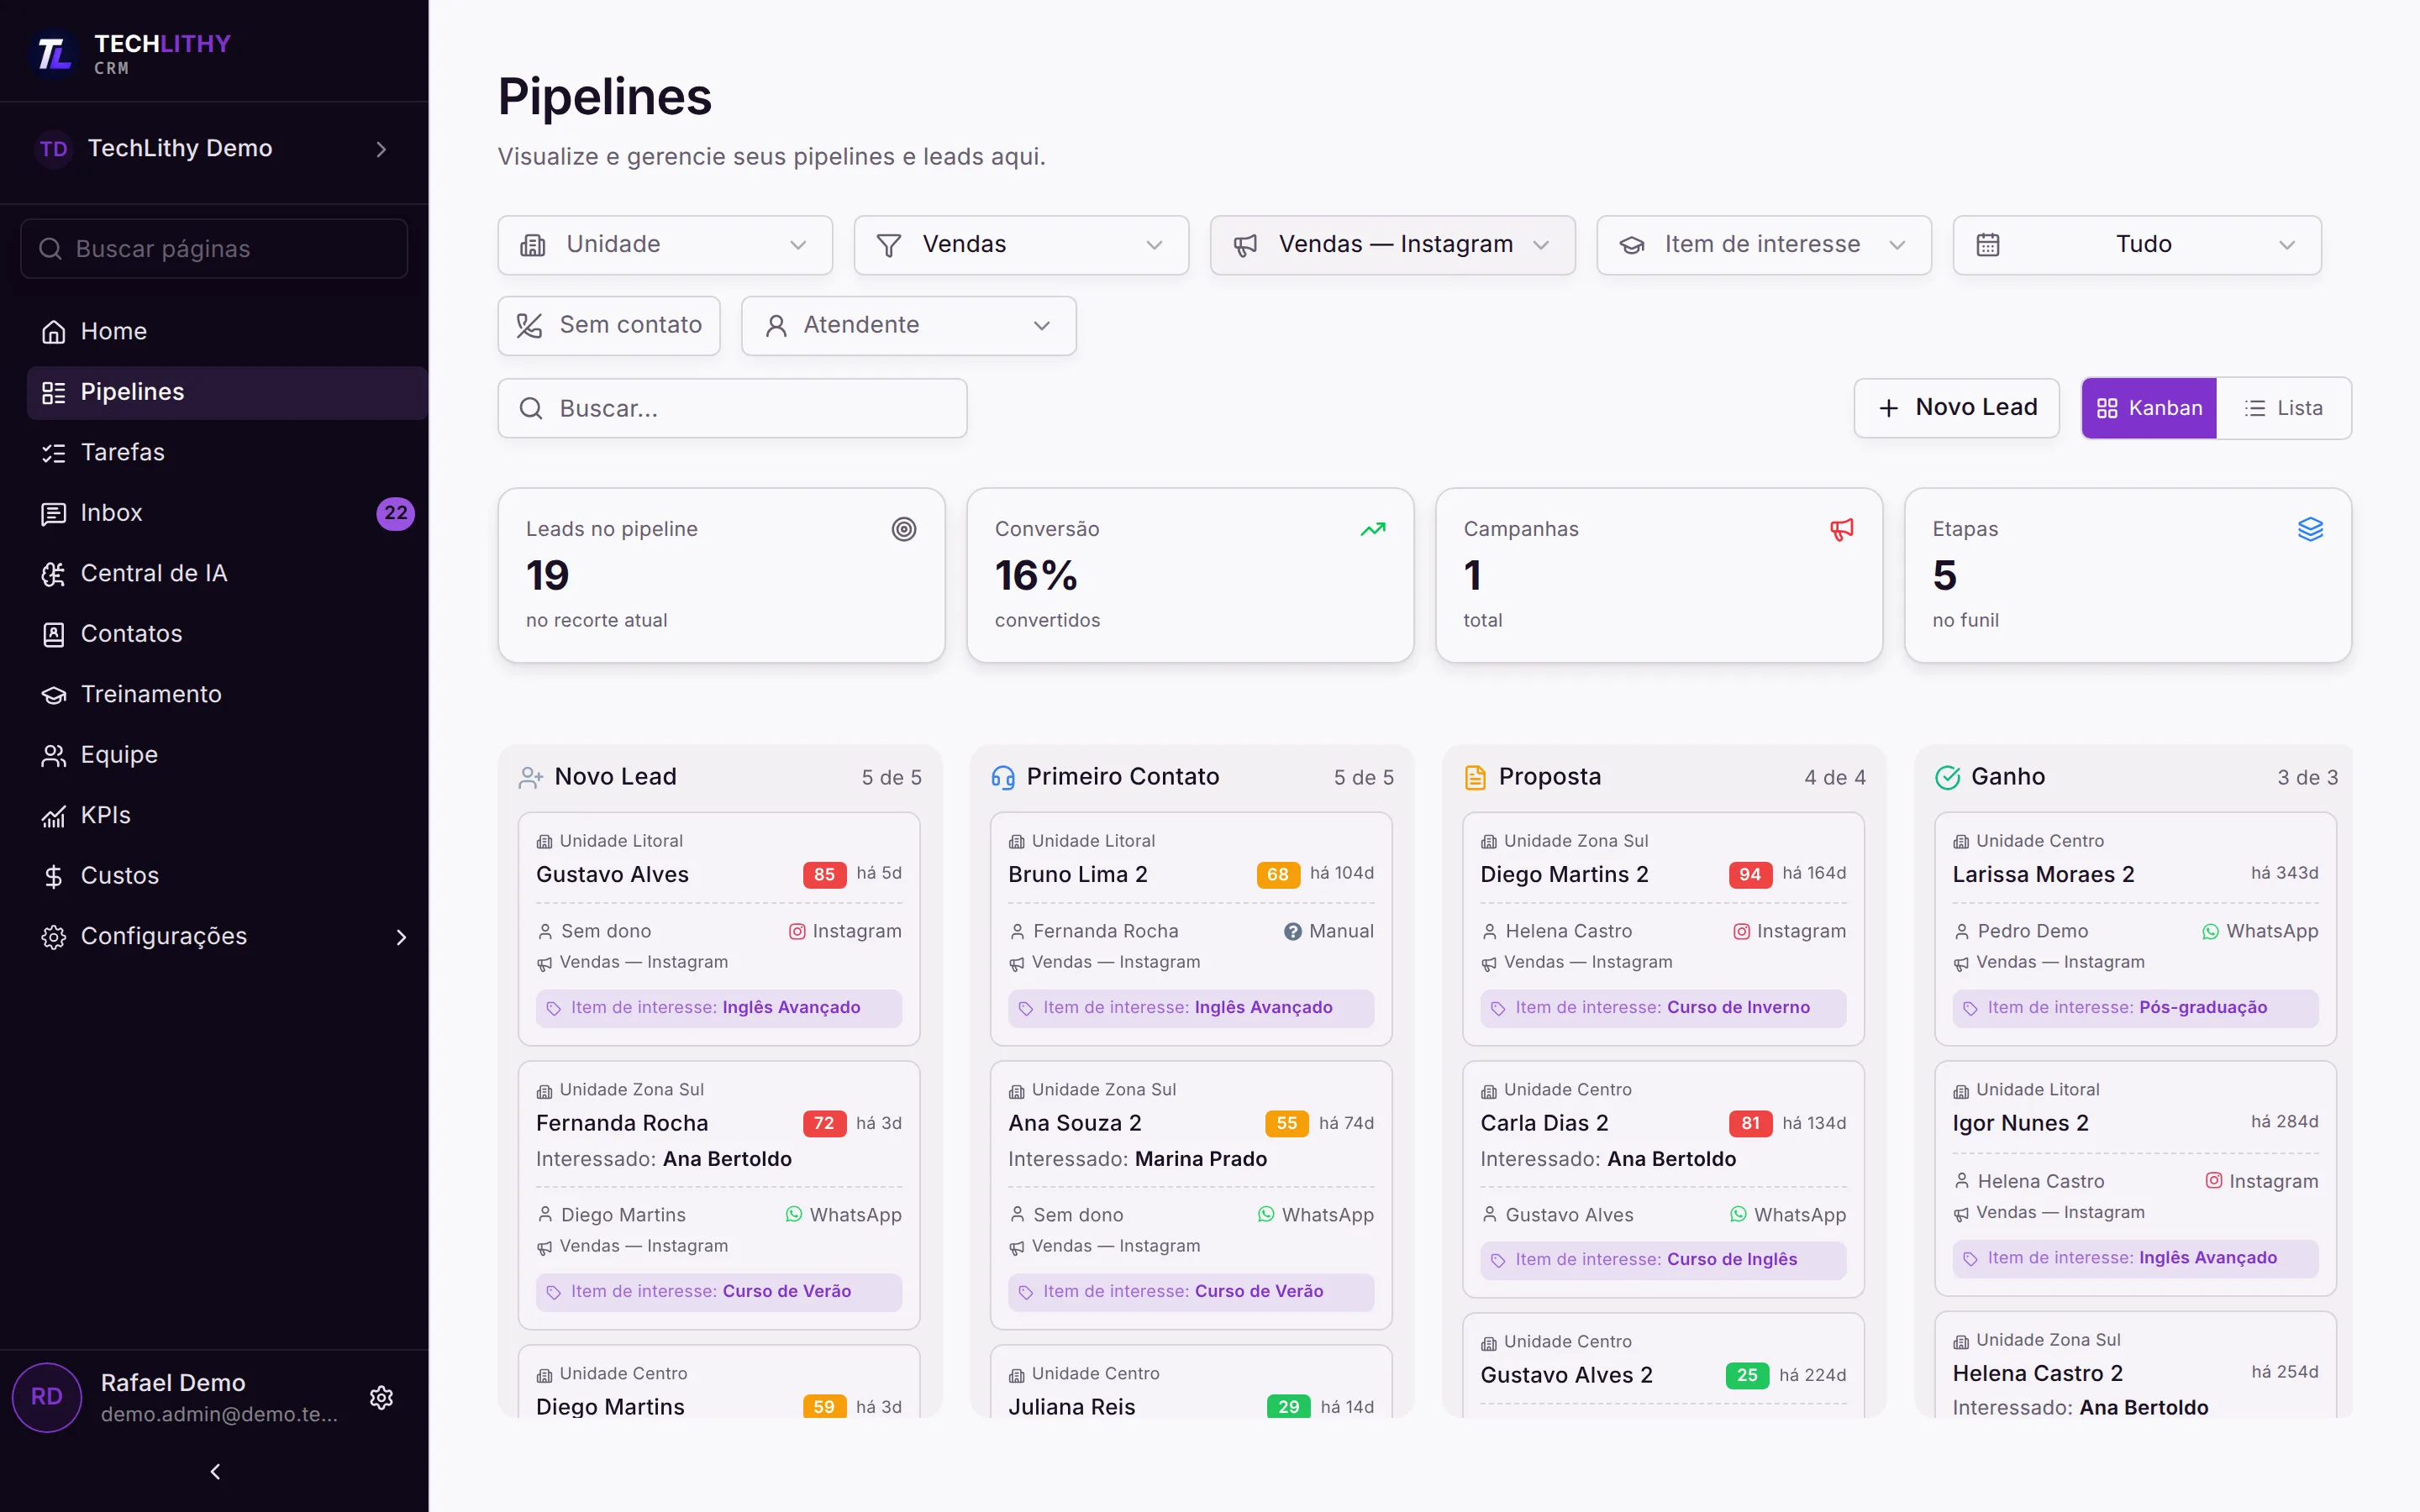Expand the TechLithy Demo workspace switcher

[214, 149]
